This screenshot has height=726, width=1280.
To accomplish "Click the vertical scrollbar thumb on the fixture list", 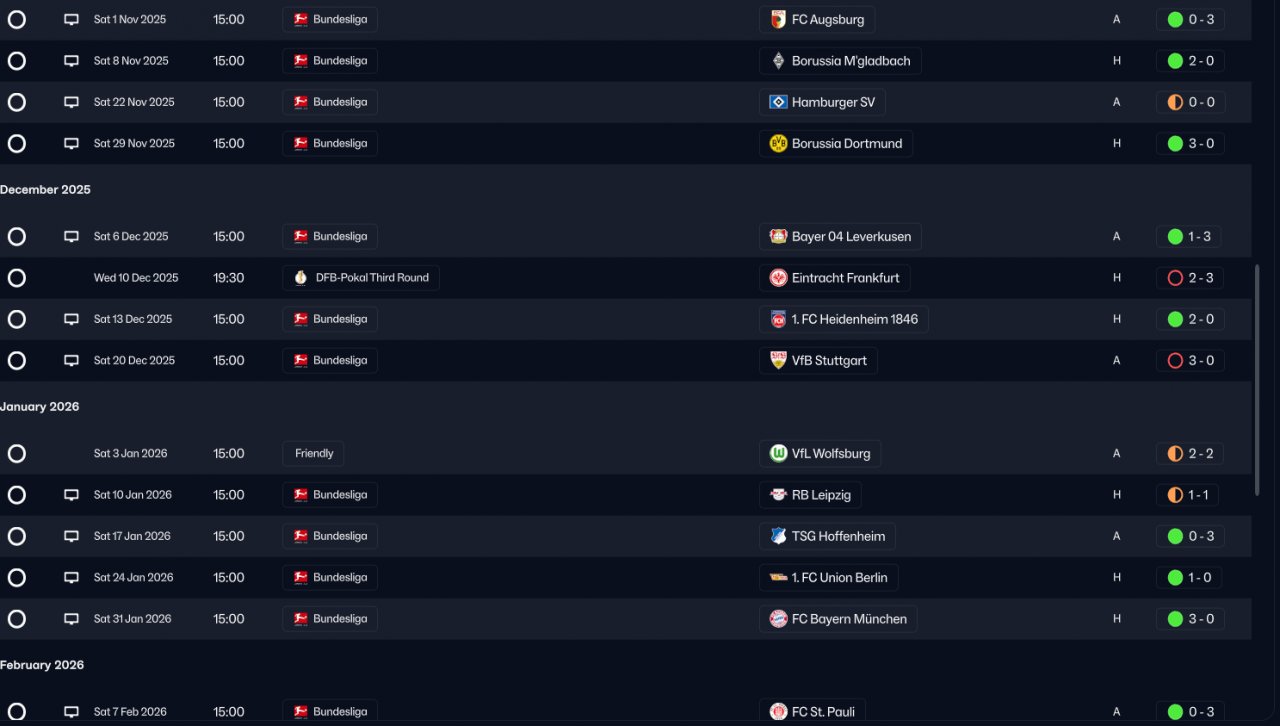I will pyautogui.click(x=1257, y=380).
